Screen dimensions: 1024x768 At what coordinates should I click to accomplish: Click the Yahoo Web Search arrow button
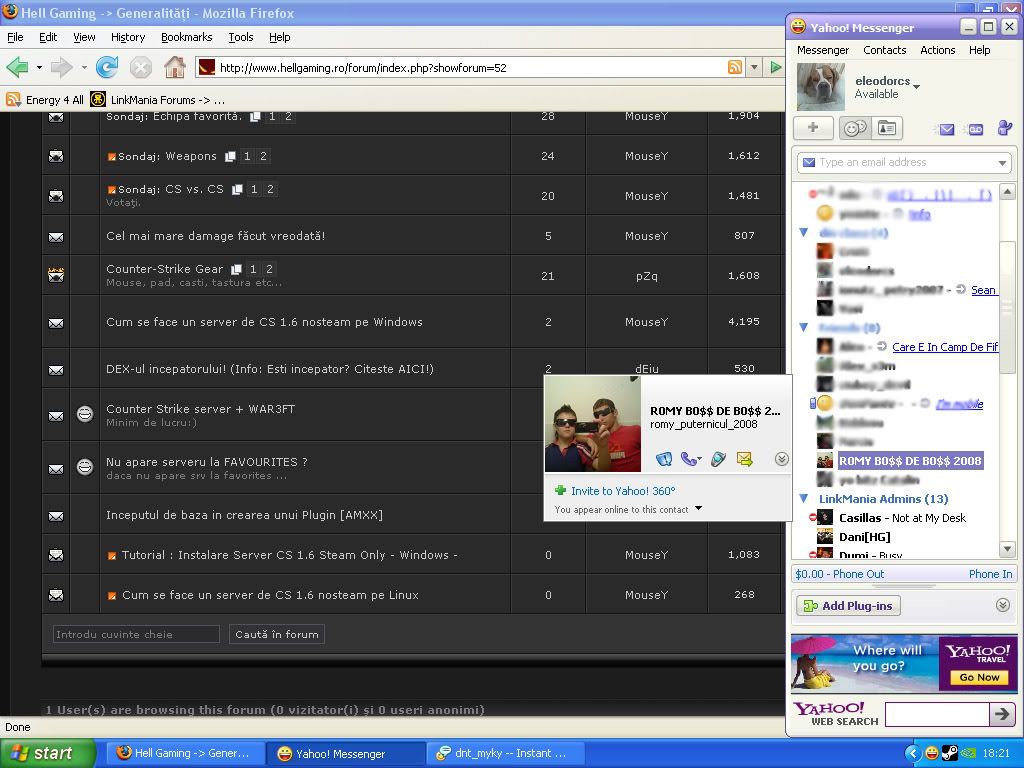point(1002,714)
